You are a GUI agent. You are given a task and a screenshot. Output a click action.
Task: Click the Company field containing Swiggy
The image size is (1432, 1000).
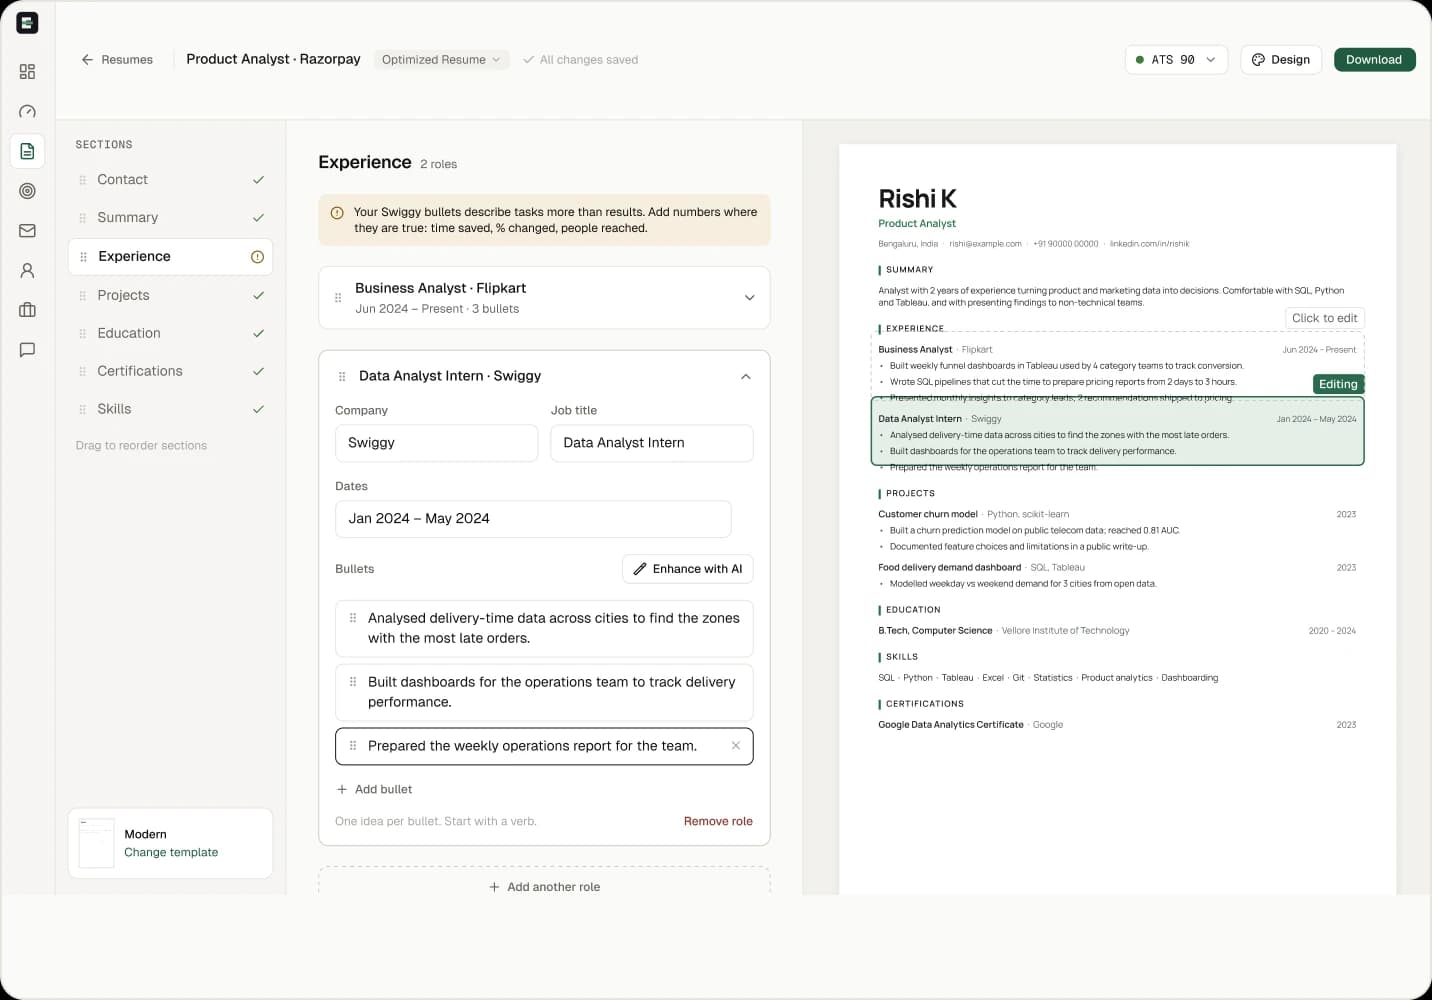(x=436, y=443)
